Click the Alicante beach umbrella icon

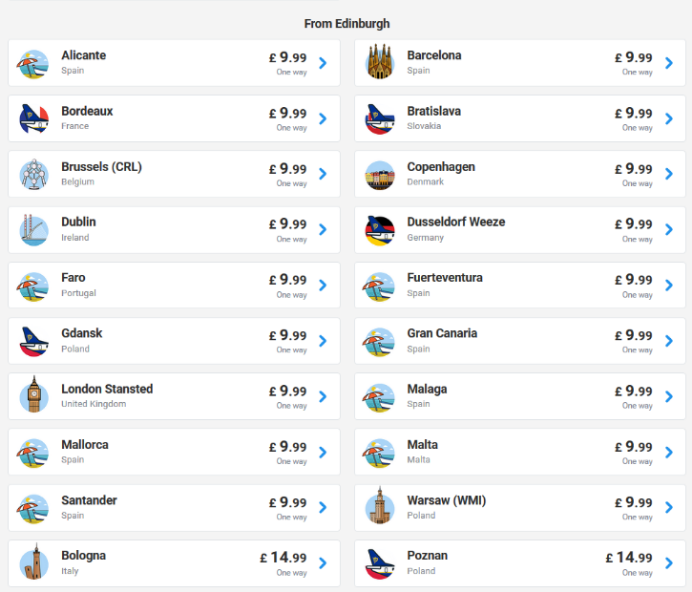pos(34,64)
